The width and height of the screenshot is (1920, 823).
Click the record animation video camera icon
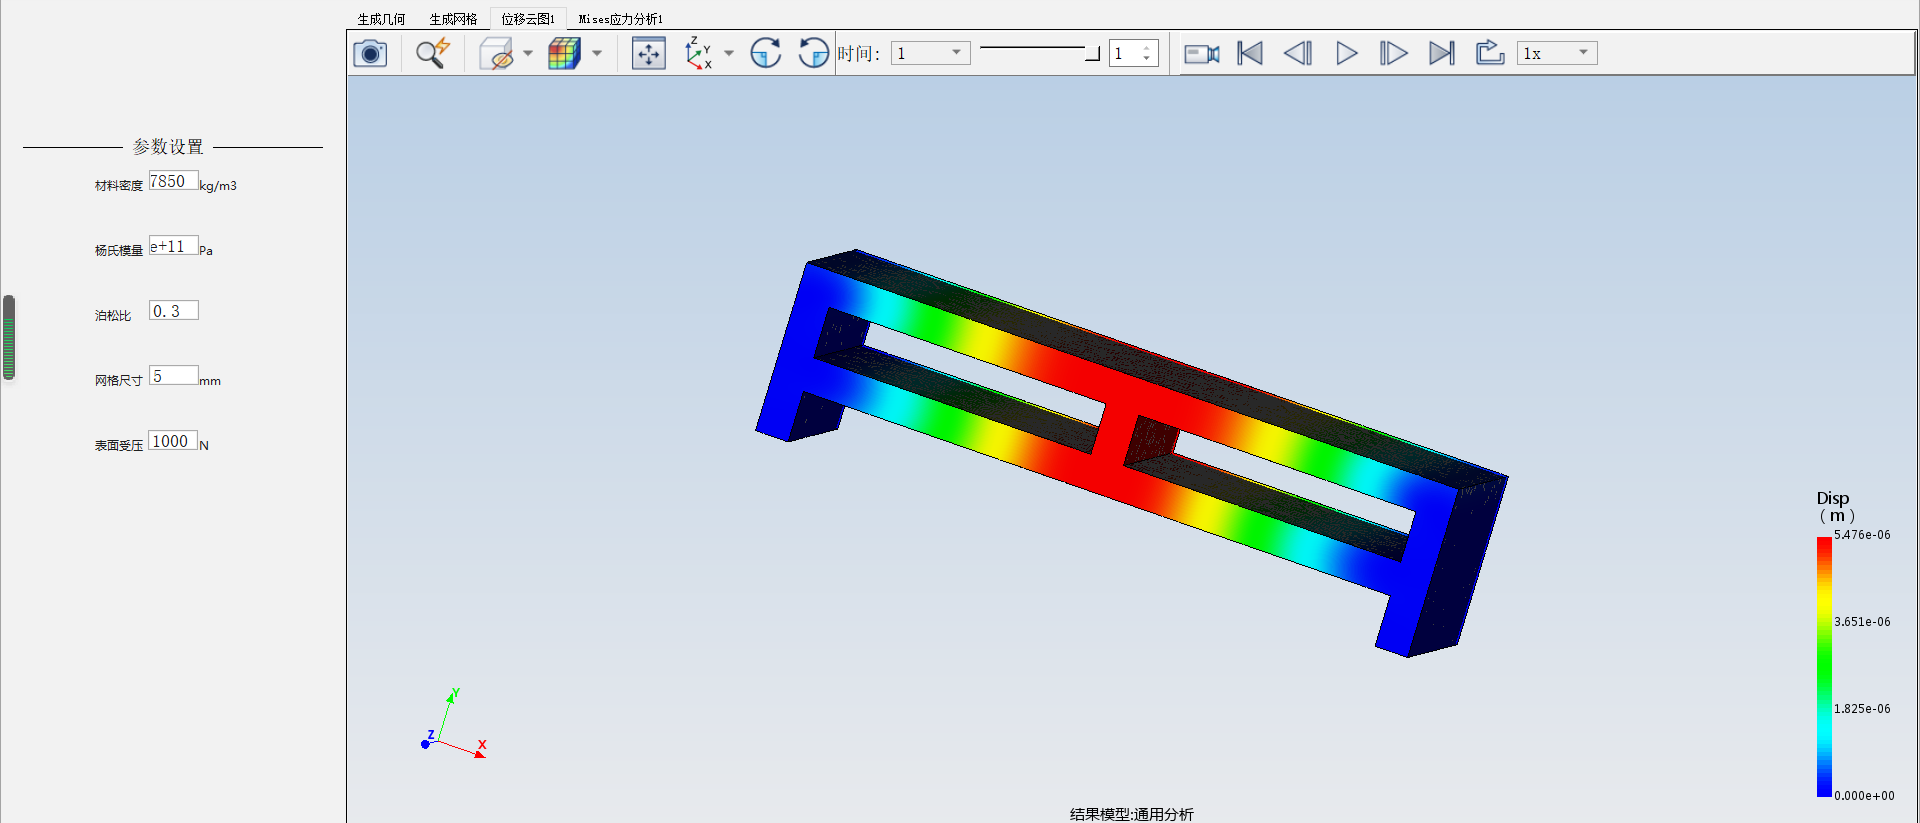pos(1202,54)
